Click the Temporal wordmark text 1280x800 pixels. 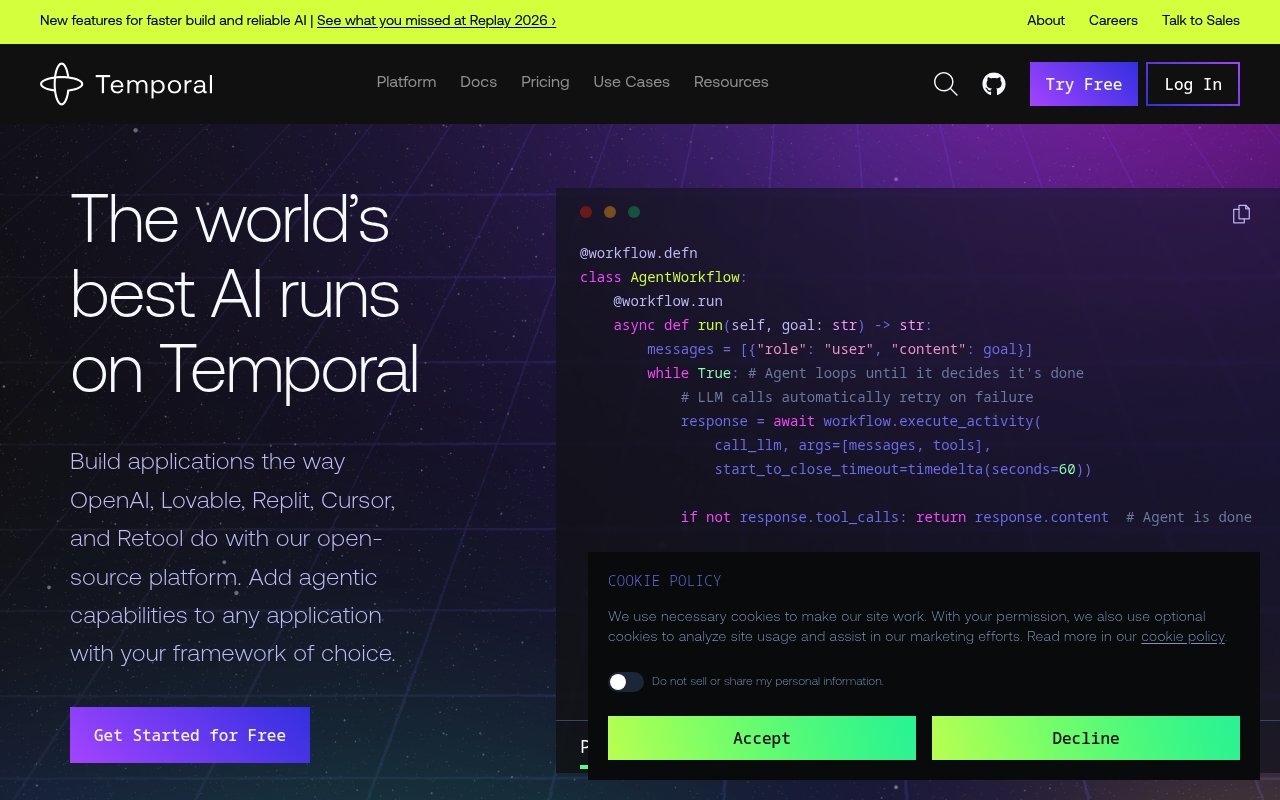click(x=154, y=84)
